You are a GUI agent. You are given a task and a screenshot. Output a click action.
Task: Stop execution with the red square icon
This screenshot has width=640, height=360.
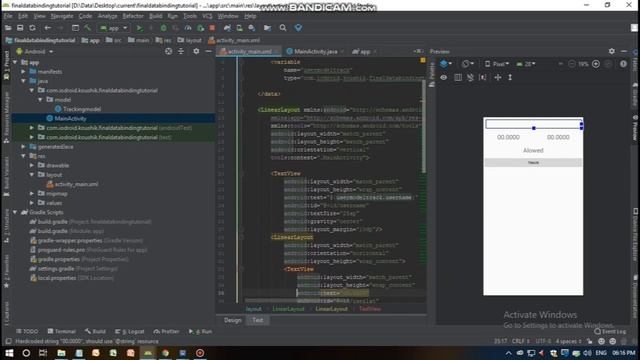(x=212, y=28)
